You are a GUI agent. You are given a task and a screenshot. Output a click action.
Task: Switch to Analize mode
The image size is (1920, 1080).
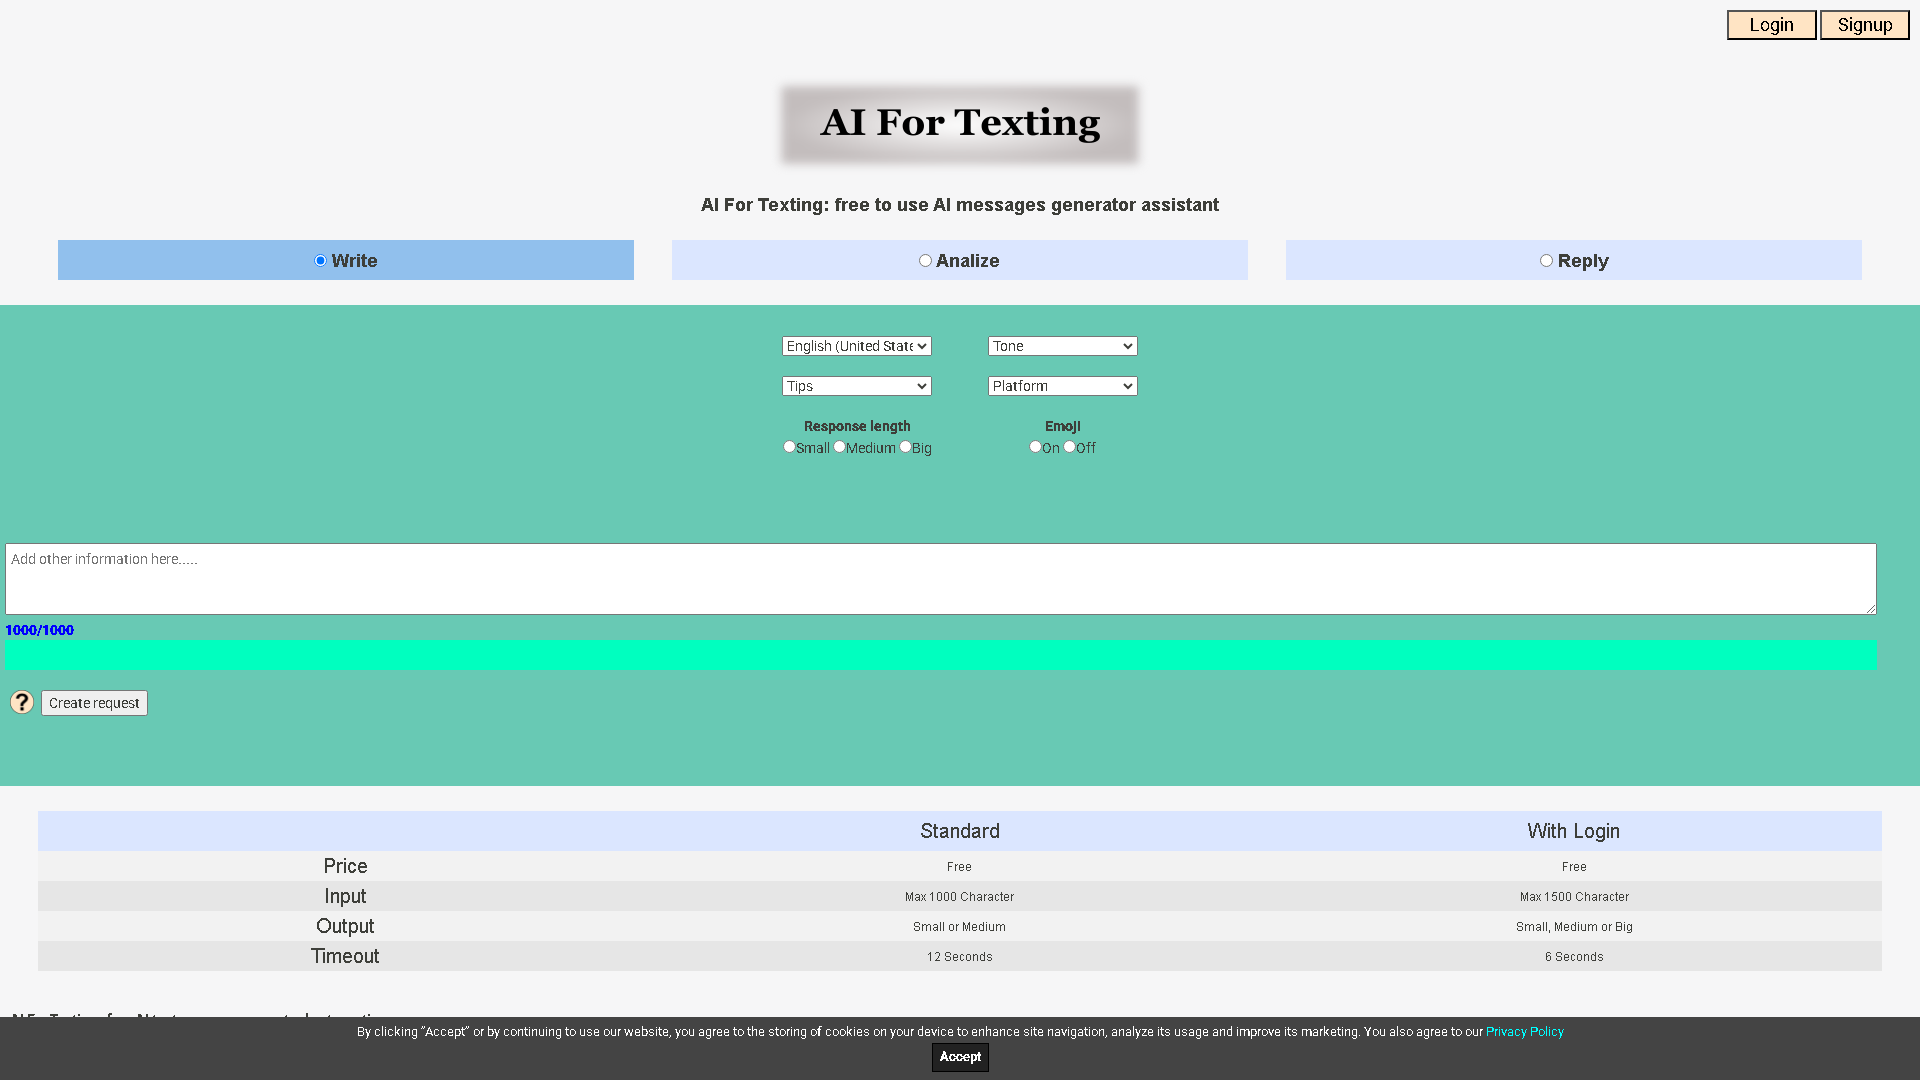click(x=925, y=260)
